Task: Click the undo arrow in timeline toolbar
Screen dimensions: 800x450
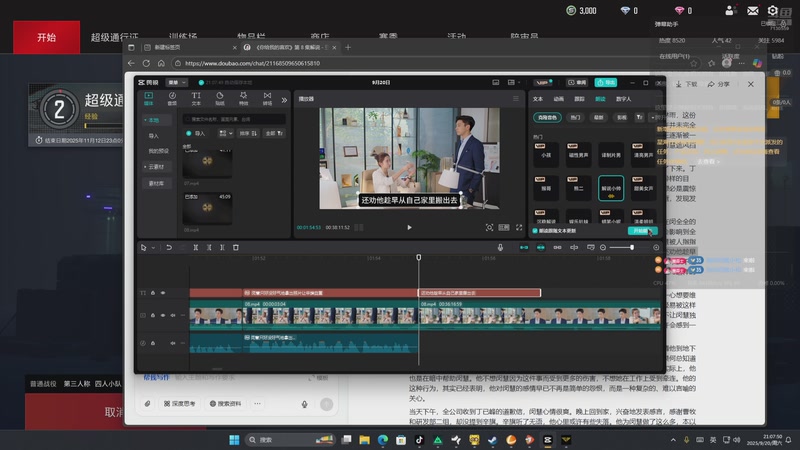Action: pyautogui.click(x=168, y=247)
